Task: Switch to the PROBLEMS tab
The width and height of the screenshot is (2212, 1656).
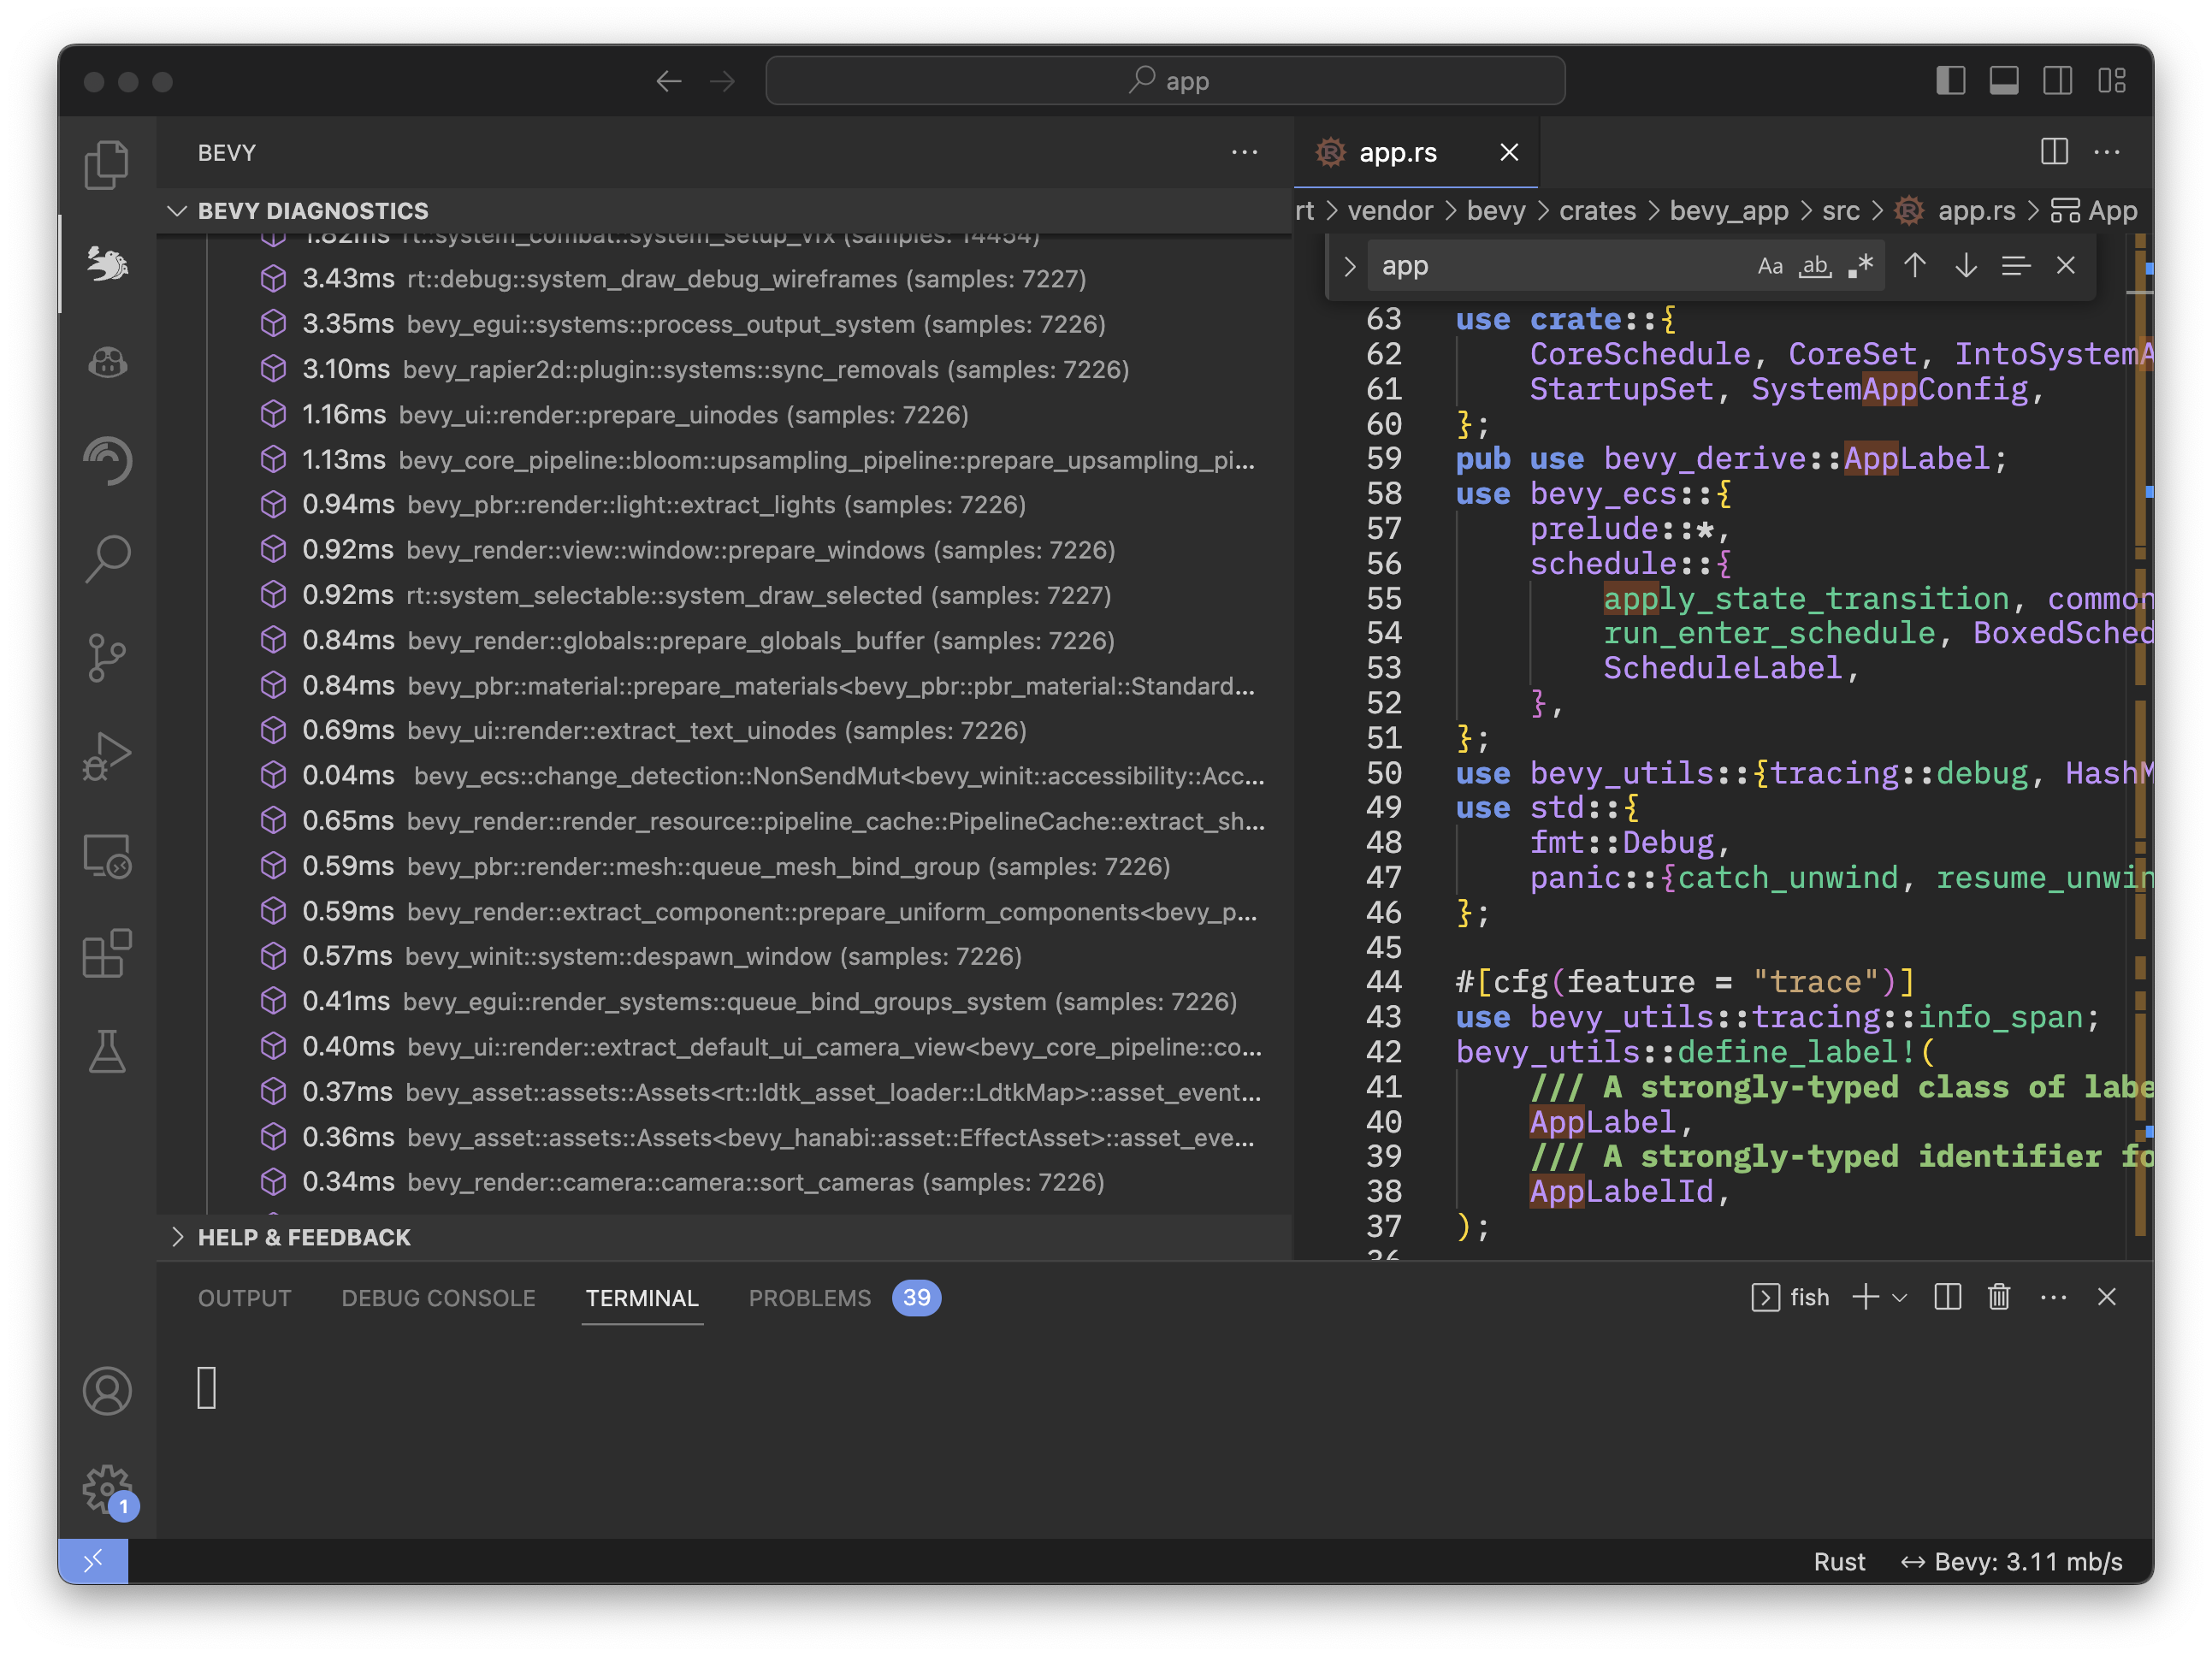Action: pyautogui.click(x=809, y=1298)
